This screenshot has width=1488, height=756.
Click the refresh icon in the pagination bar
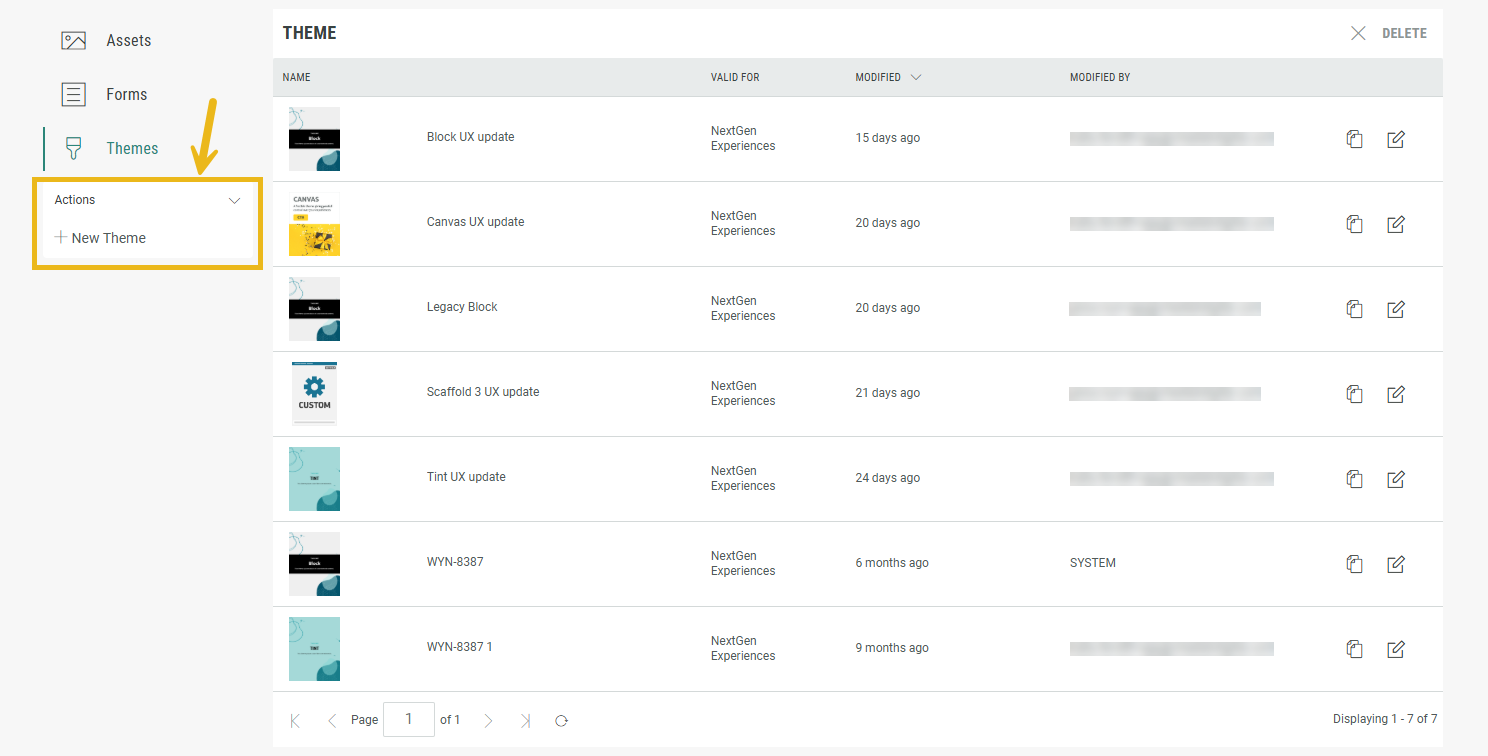(x=562, y=720)
